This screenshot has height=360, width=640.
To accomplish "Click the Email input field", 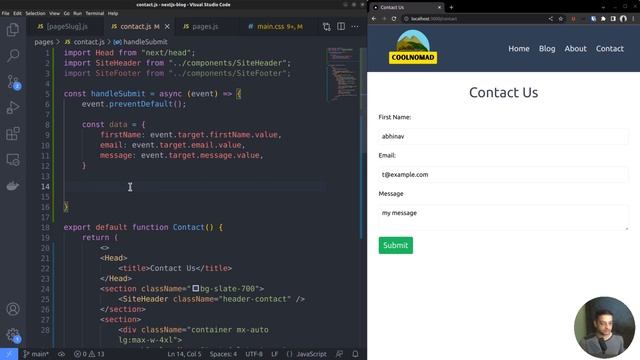I will point(503,174).
